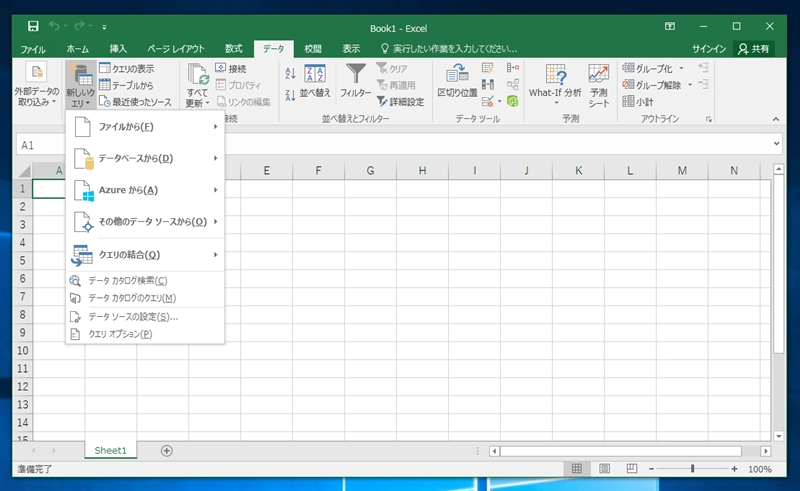Image resolution: width=800 pixels, height=491 pixels.
Task: Click the Remove Duplicates icon
Action: coord(488,85)
